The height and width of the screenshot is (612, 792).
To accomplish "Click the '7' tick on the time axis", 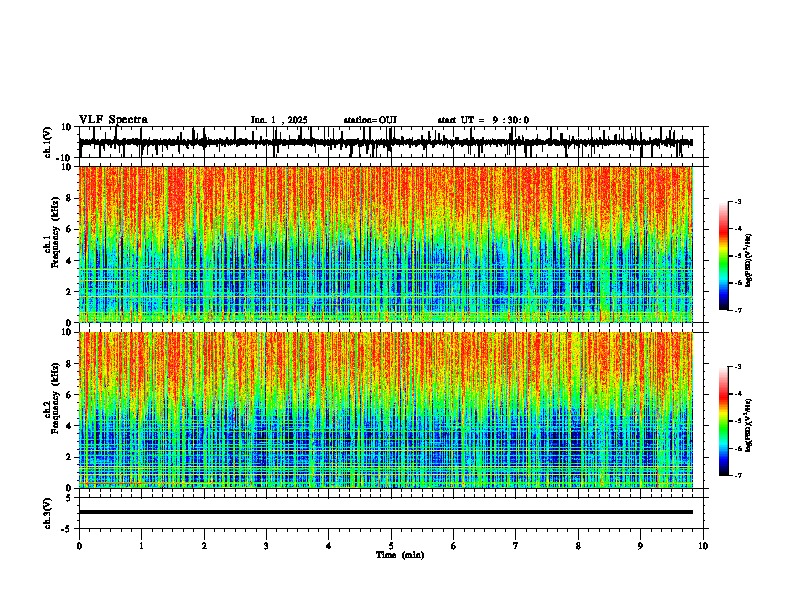I will tap(516, 545).
